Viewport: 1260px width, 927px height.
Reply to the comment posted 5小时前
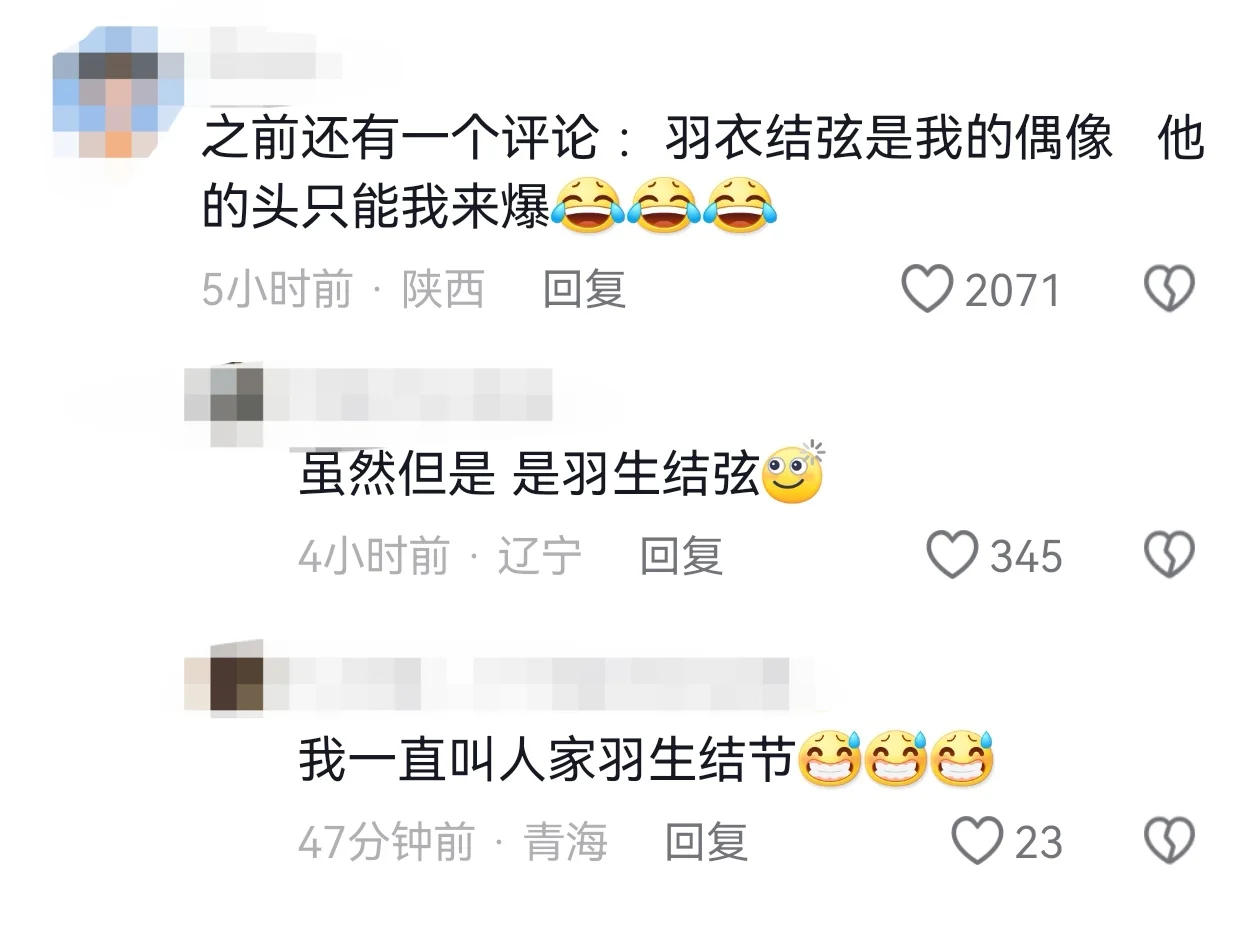click(x=584, y=290)
